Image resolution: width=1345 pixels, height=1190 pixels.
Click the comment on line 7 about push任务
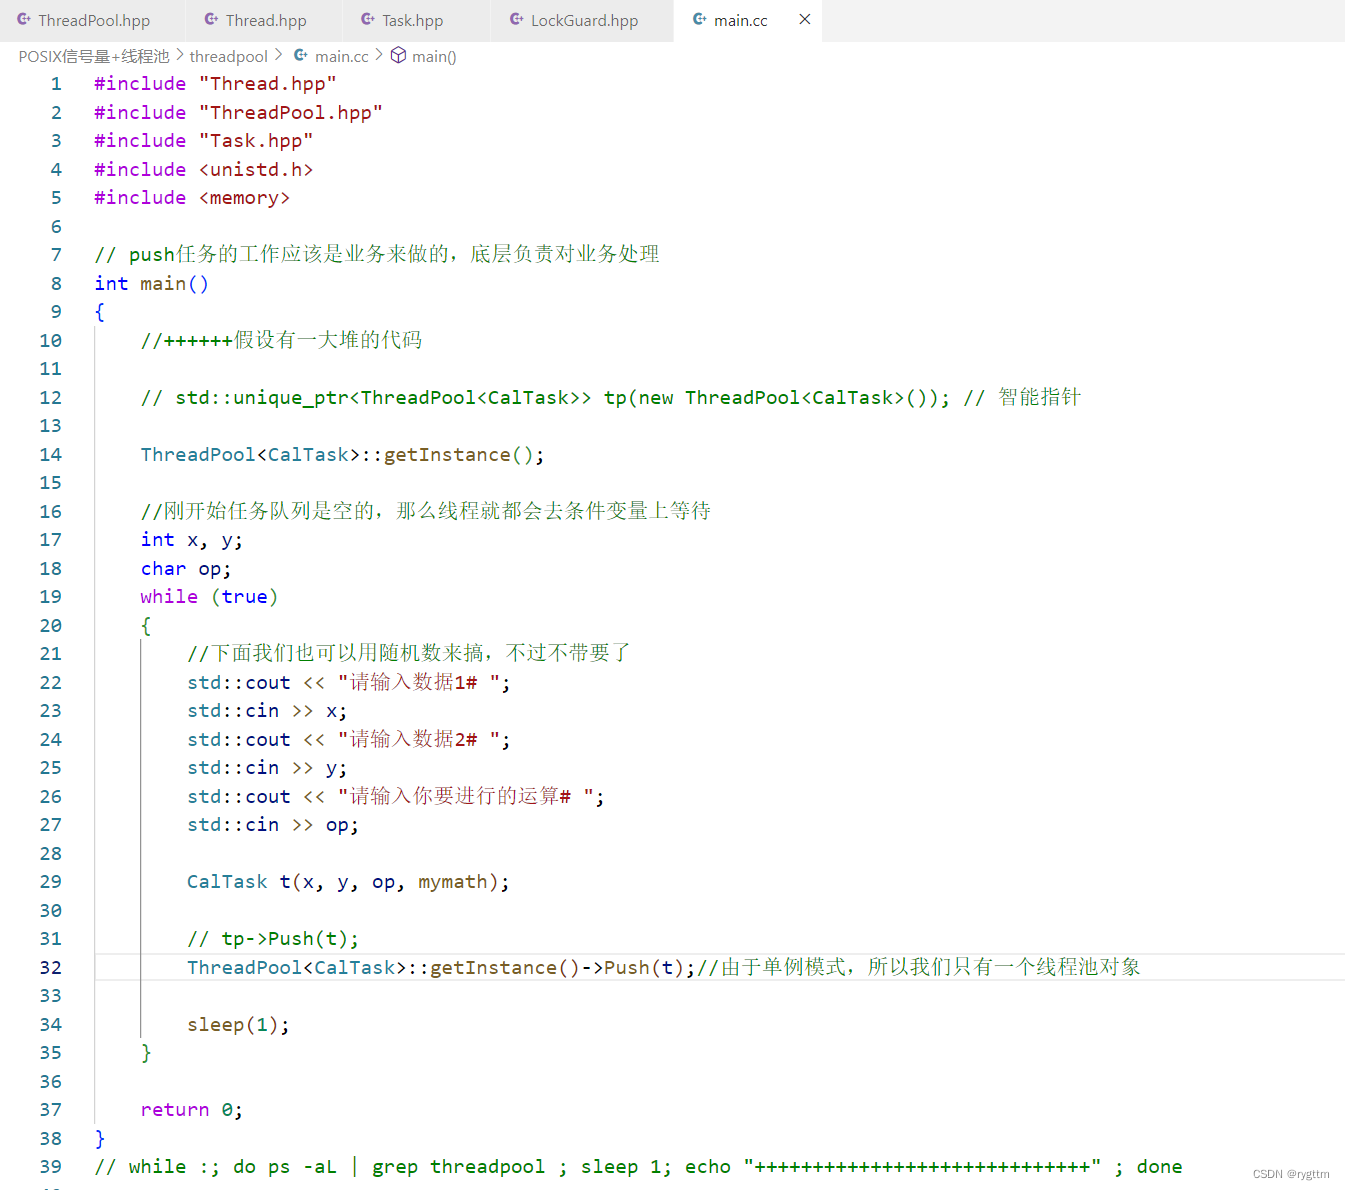(x=377, y=255)
